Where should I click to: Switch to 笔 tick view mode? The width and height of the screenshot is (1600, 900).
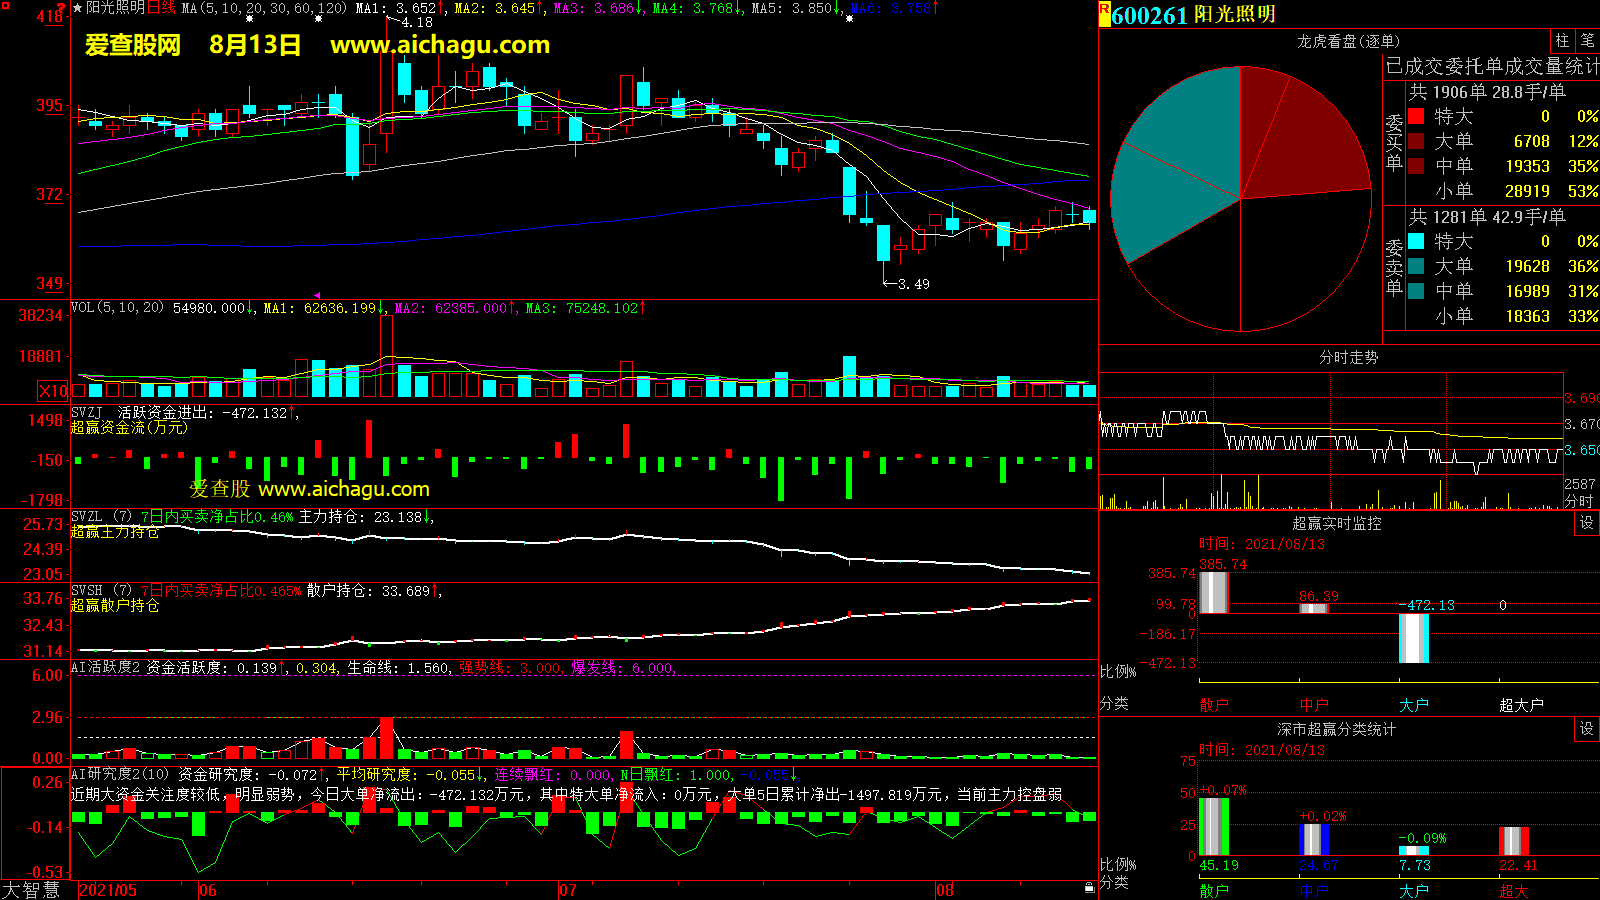[1587, 41]
